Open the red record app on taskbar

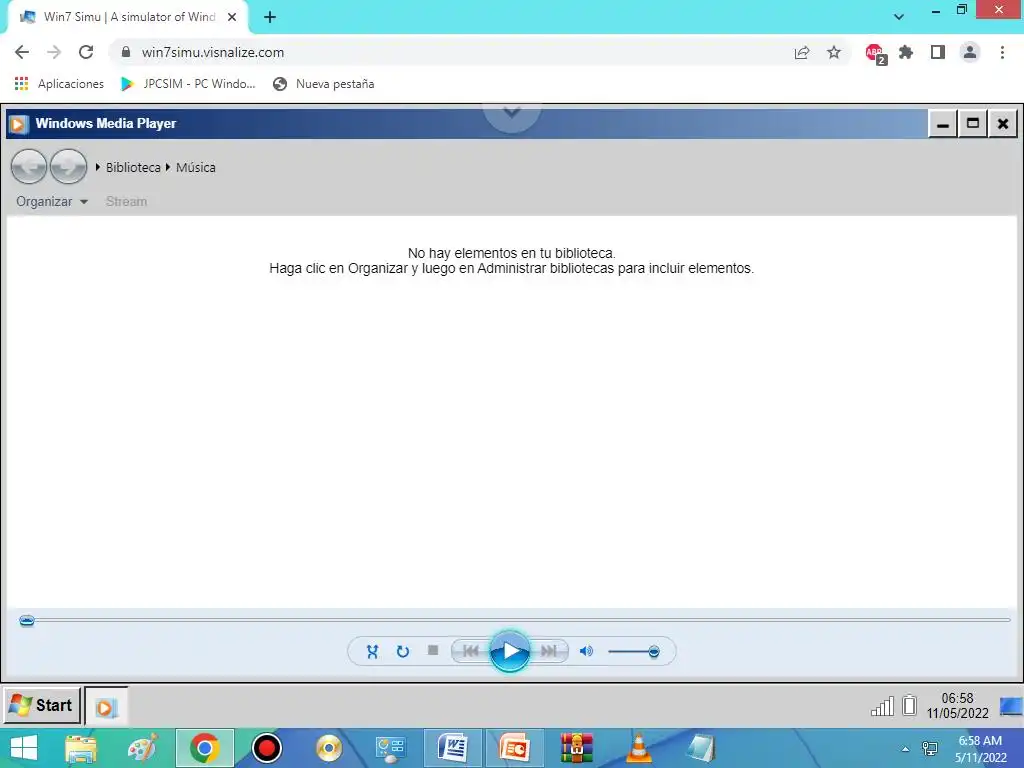(x=266, y=748)
